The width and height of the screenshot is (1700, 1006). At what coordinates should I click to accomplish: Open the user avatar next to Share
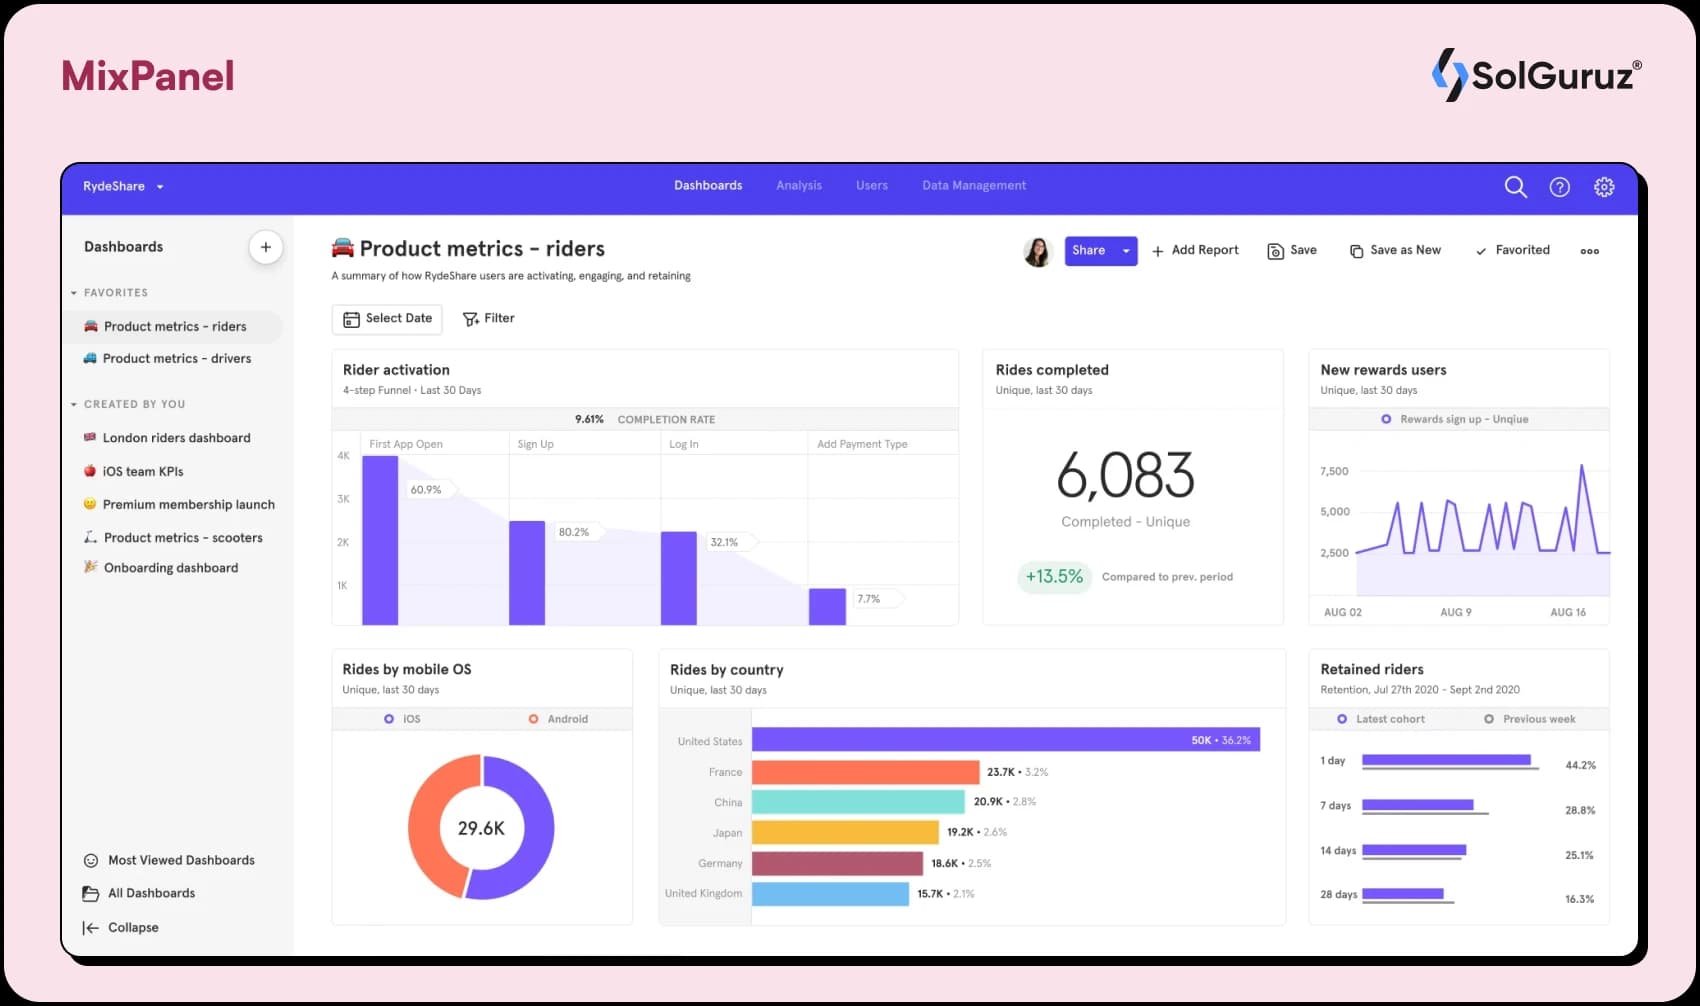tap(1038, 251)
